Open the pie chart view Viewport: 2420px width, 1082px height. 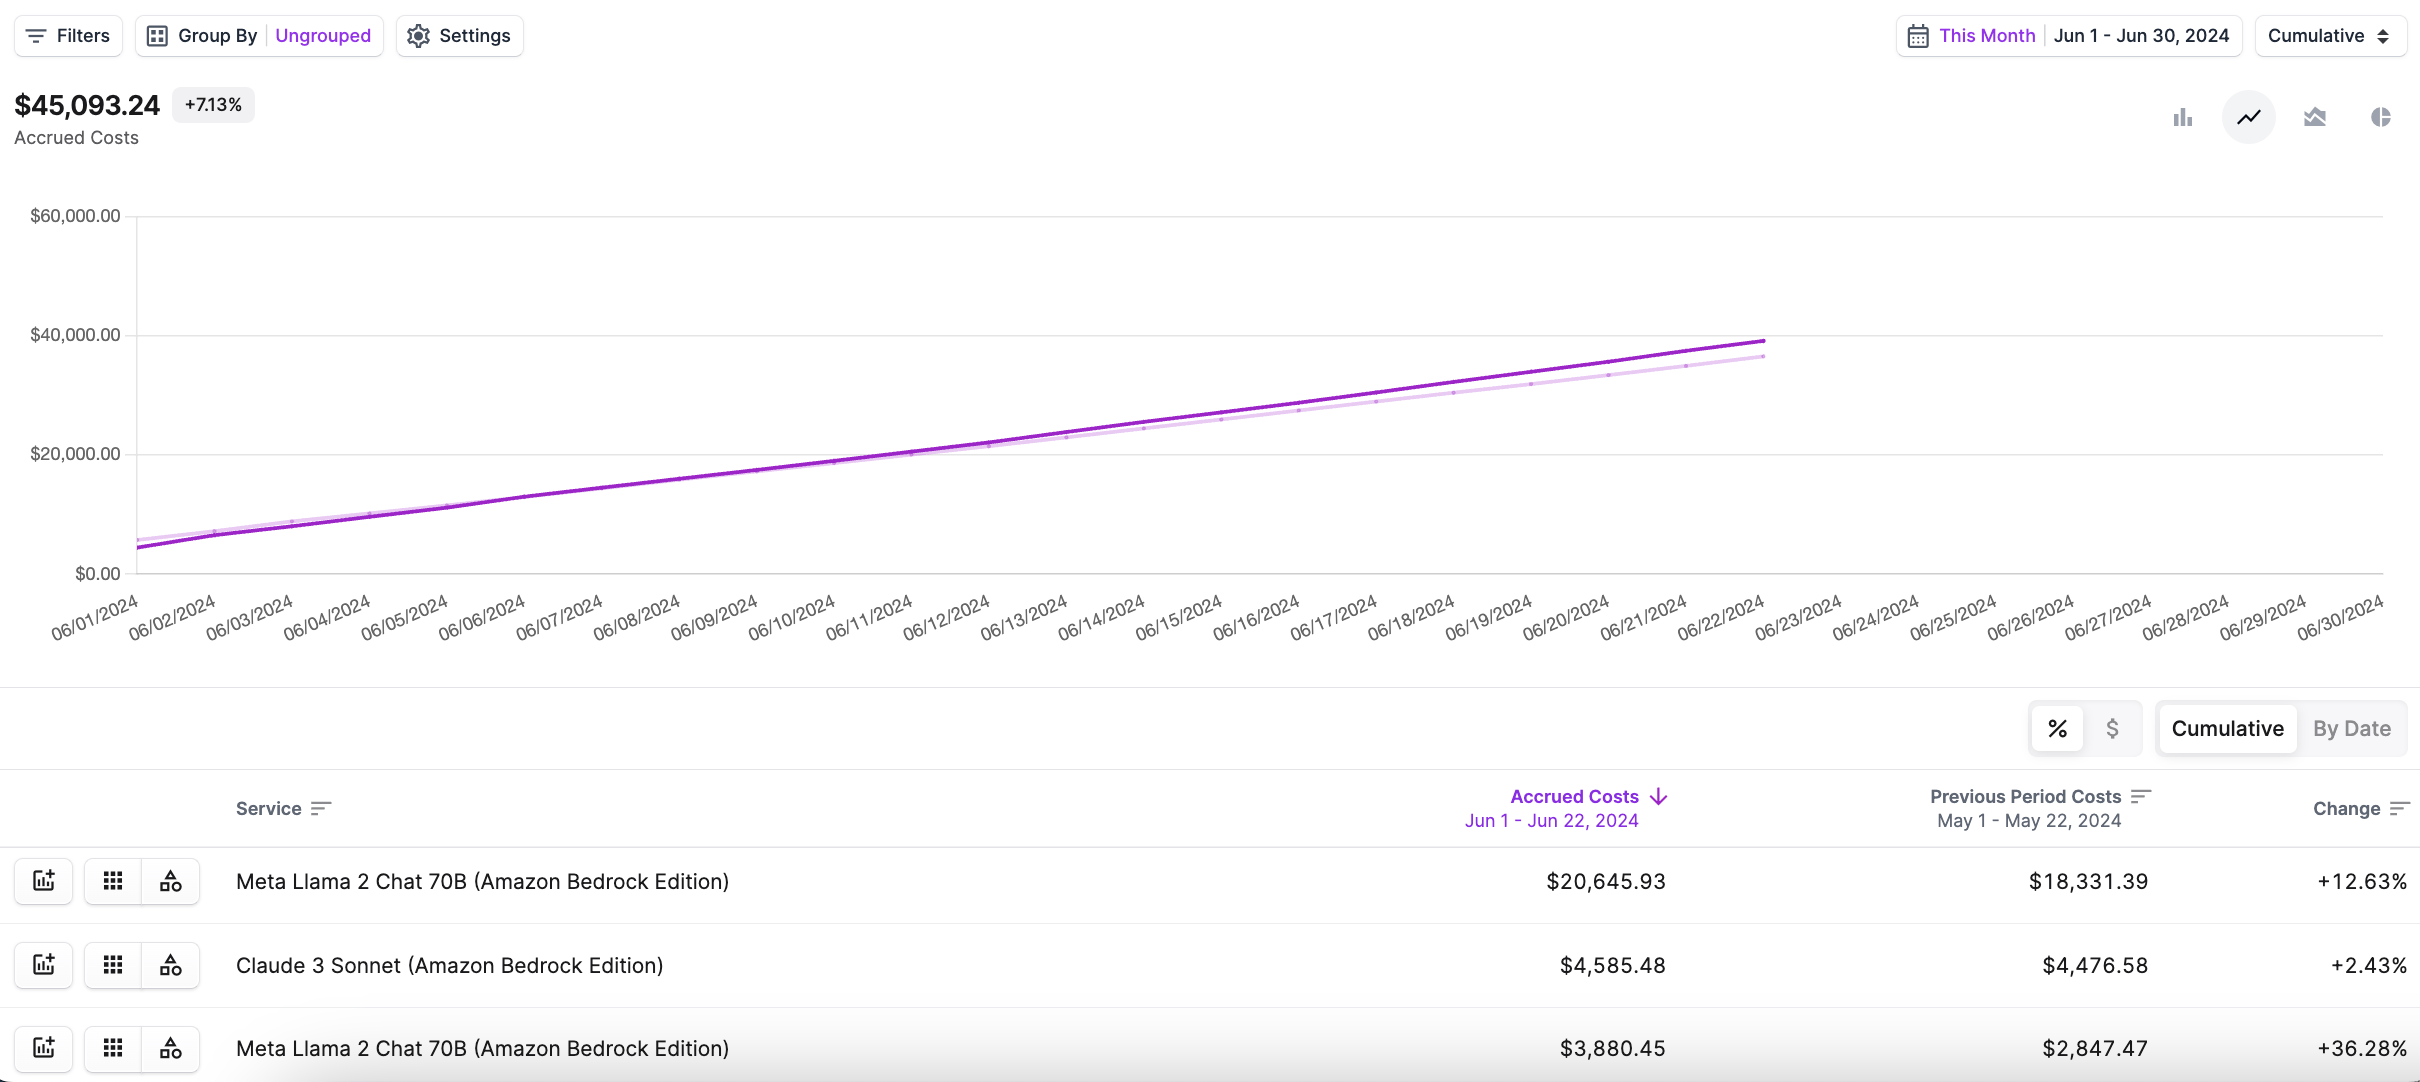click(2381, 117)
